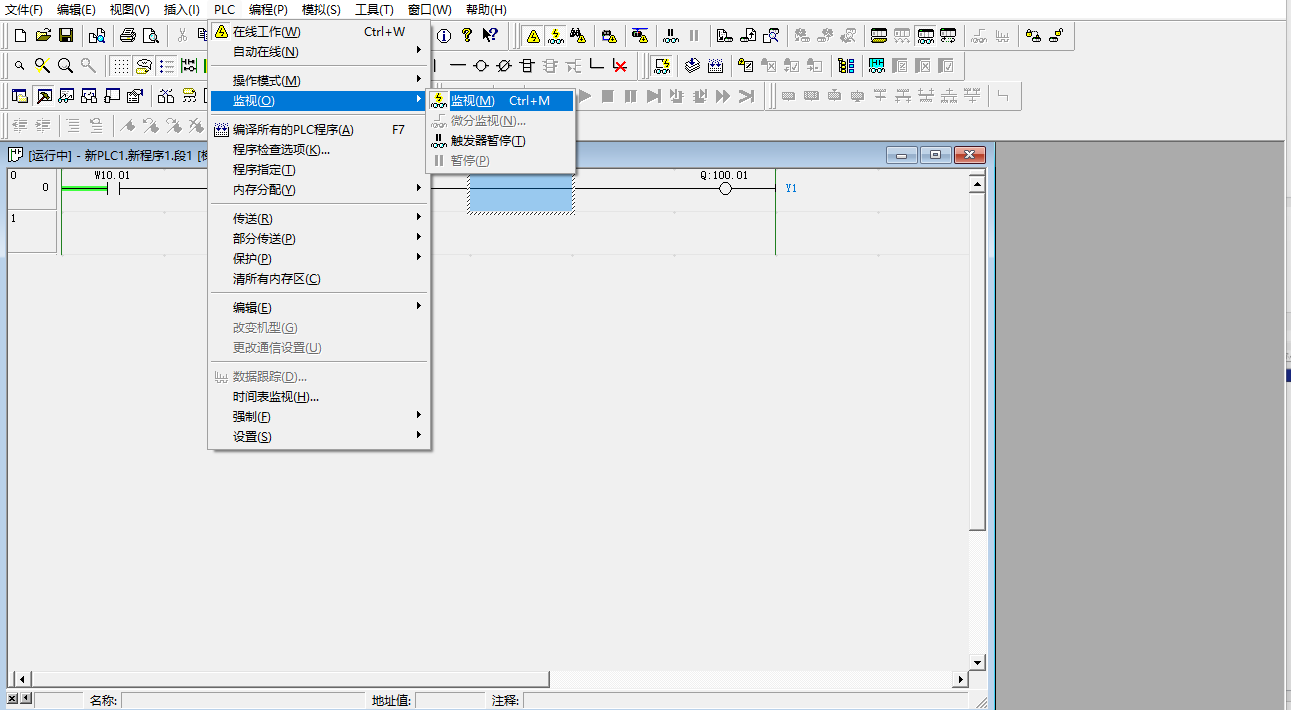1291x710 pixels.
Task: Click the simulation Stop square button
Action: 607,96
